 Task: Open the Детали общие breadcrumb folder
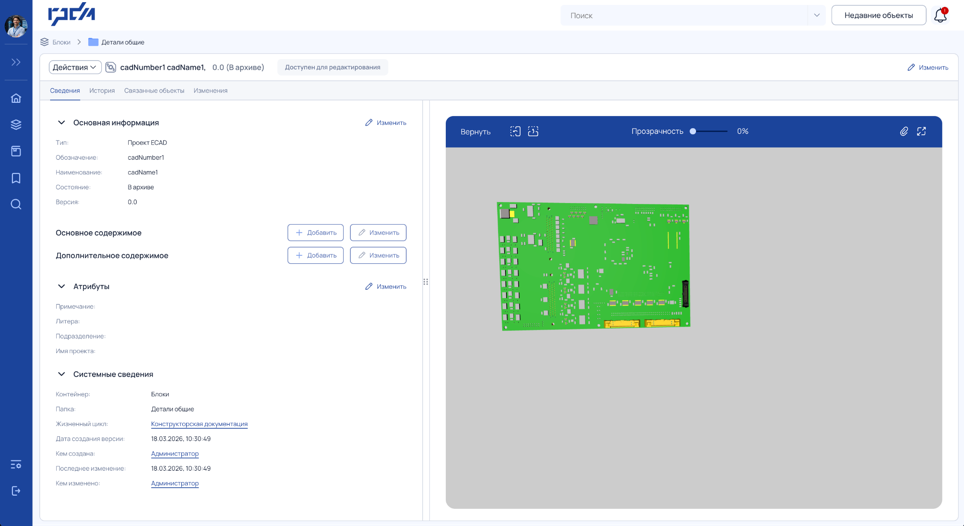pos(123,42)
